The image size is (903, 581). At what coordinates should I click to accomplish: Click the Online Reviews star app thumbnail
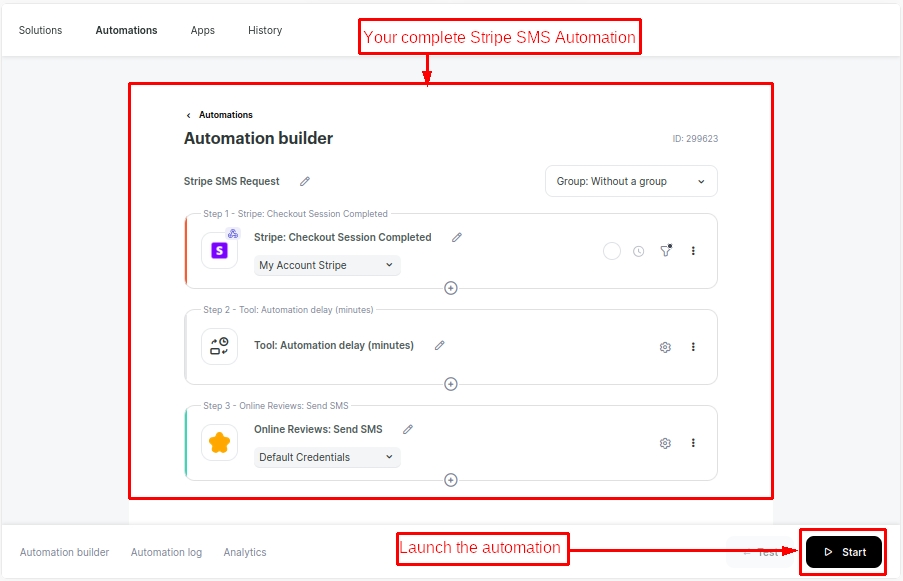(219, 443)
